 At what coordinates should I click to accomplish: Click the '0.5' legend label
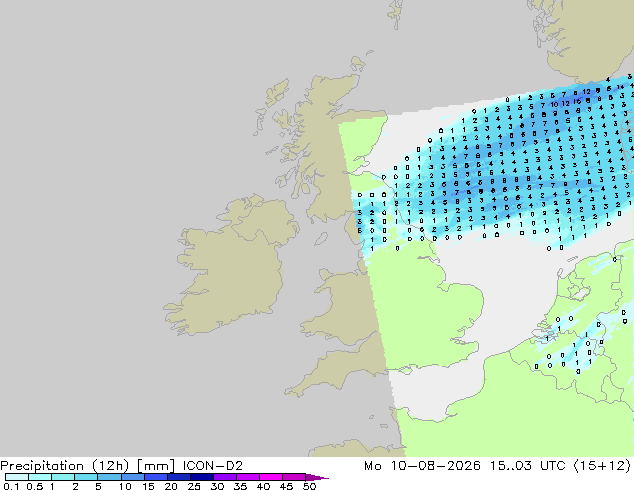(34, 486)
